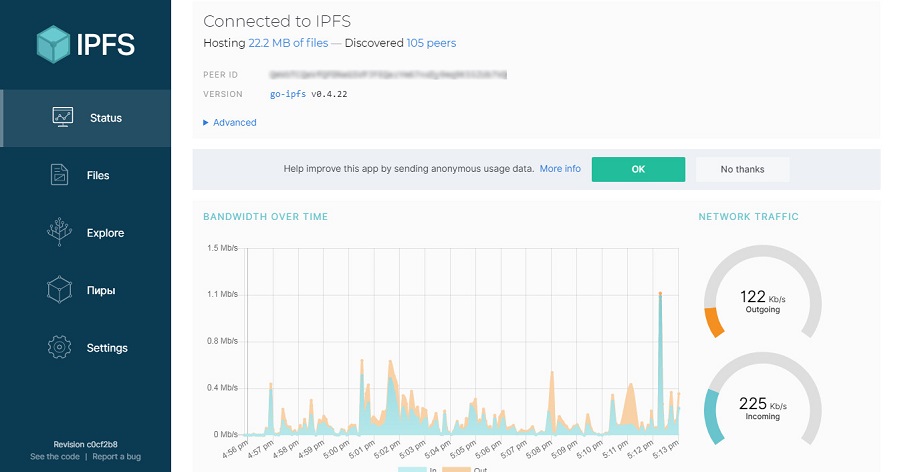The height and width of the screenshot is (472, 900).
Task: Expand the Advanced details
Action: [230, 122]
